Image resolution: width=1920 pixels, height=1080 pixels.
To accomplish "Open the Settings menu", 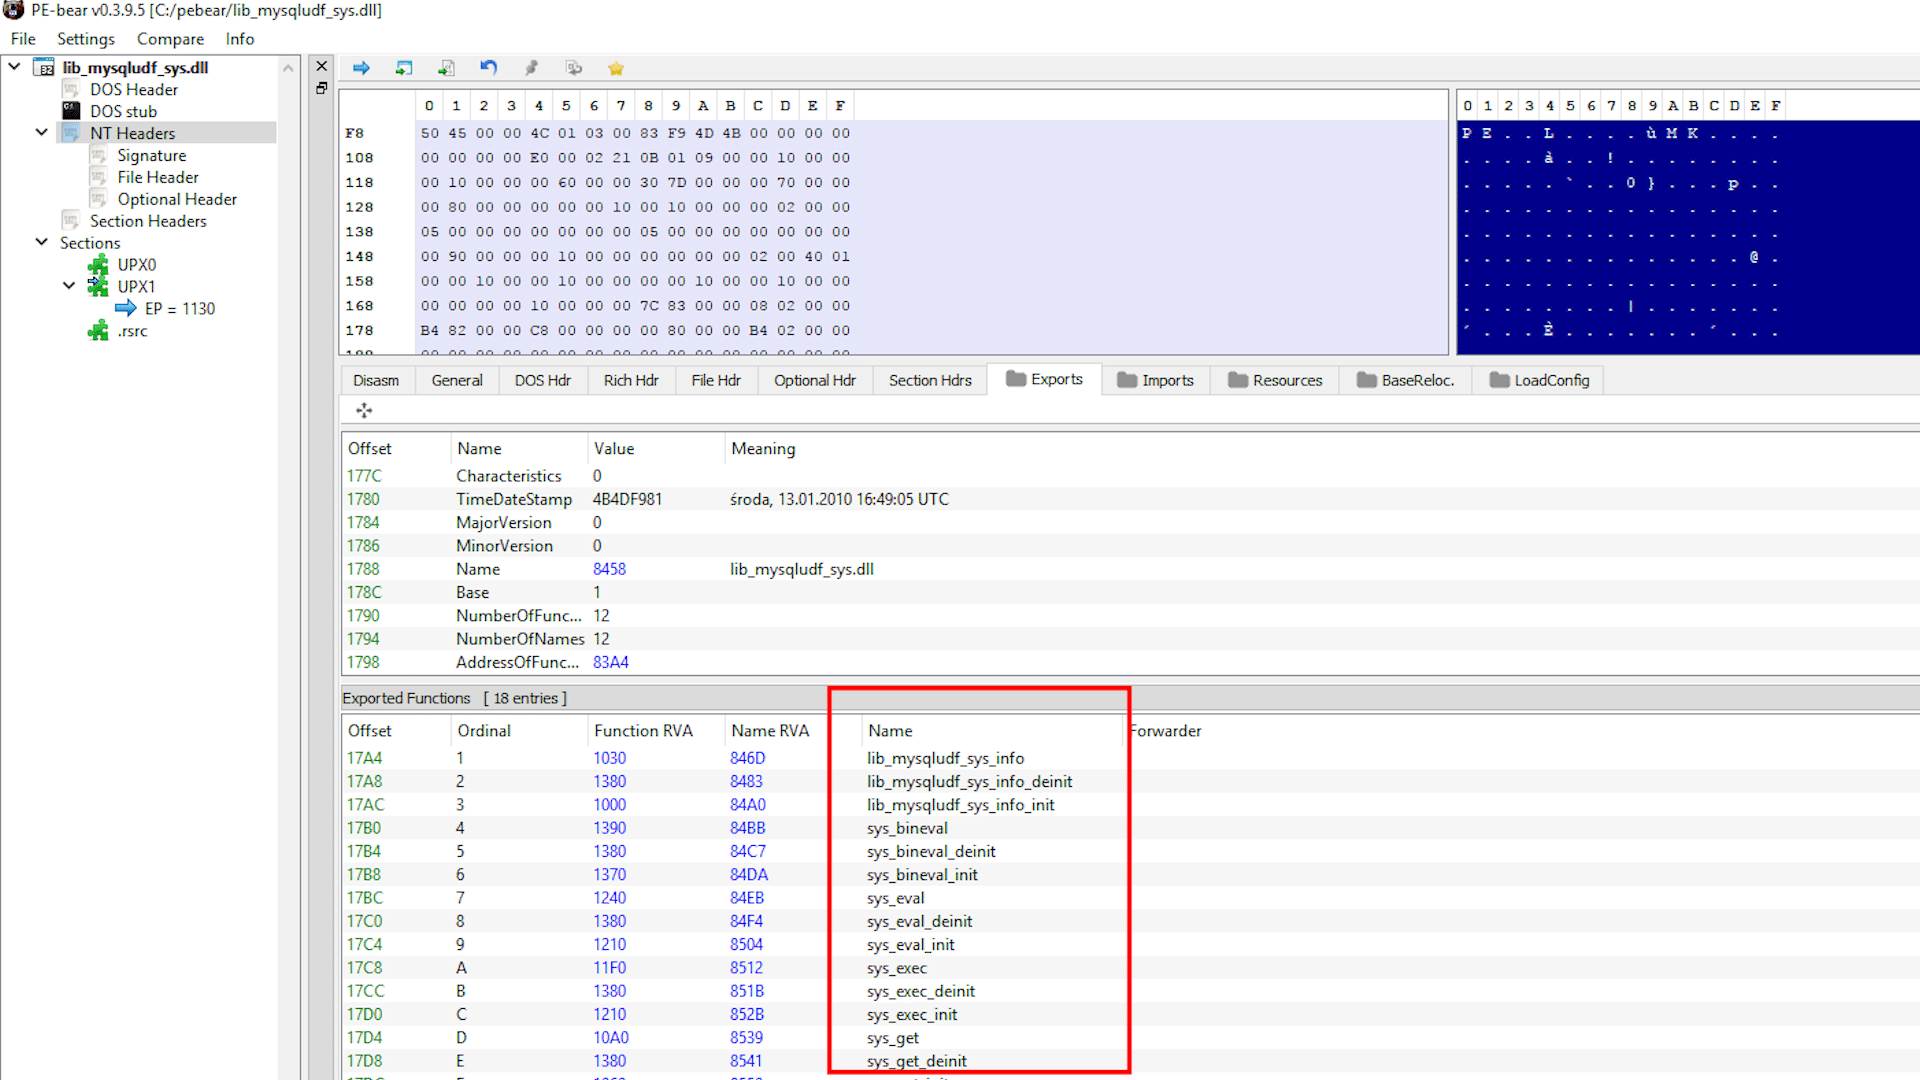I will [86, 39].
